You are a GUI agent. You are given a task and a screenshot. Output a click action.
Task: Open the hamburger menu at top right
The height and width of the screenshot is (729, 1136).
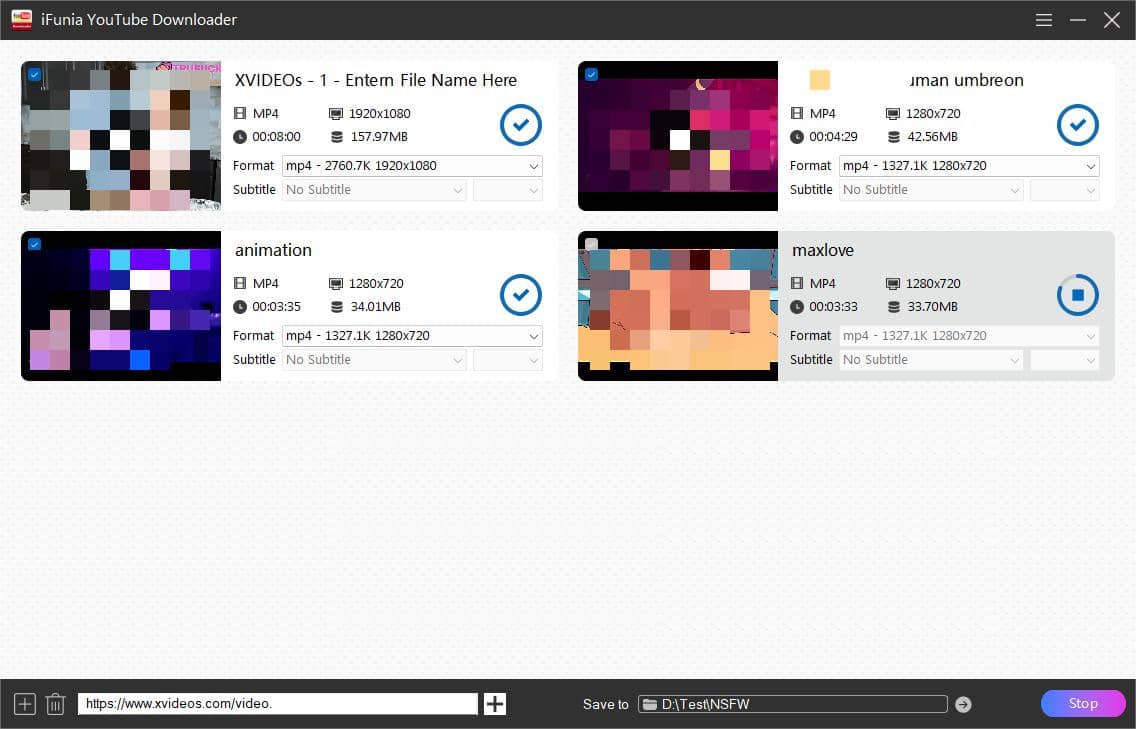pyautogui.click(x=1043, y=19)
